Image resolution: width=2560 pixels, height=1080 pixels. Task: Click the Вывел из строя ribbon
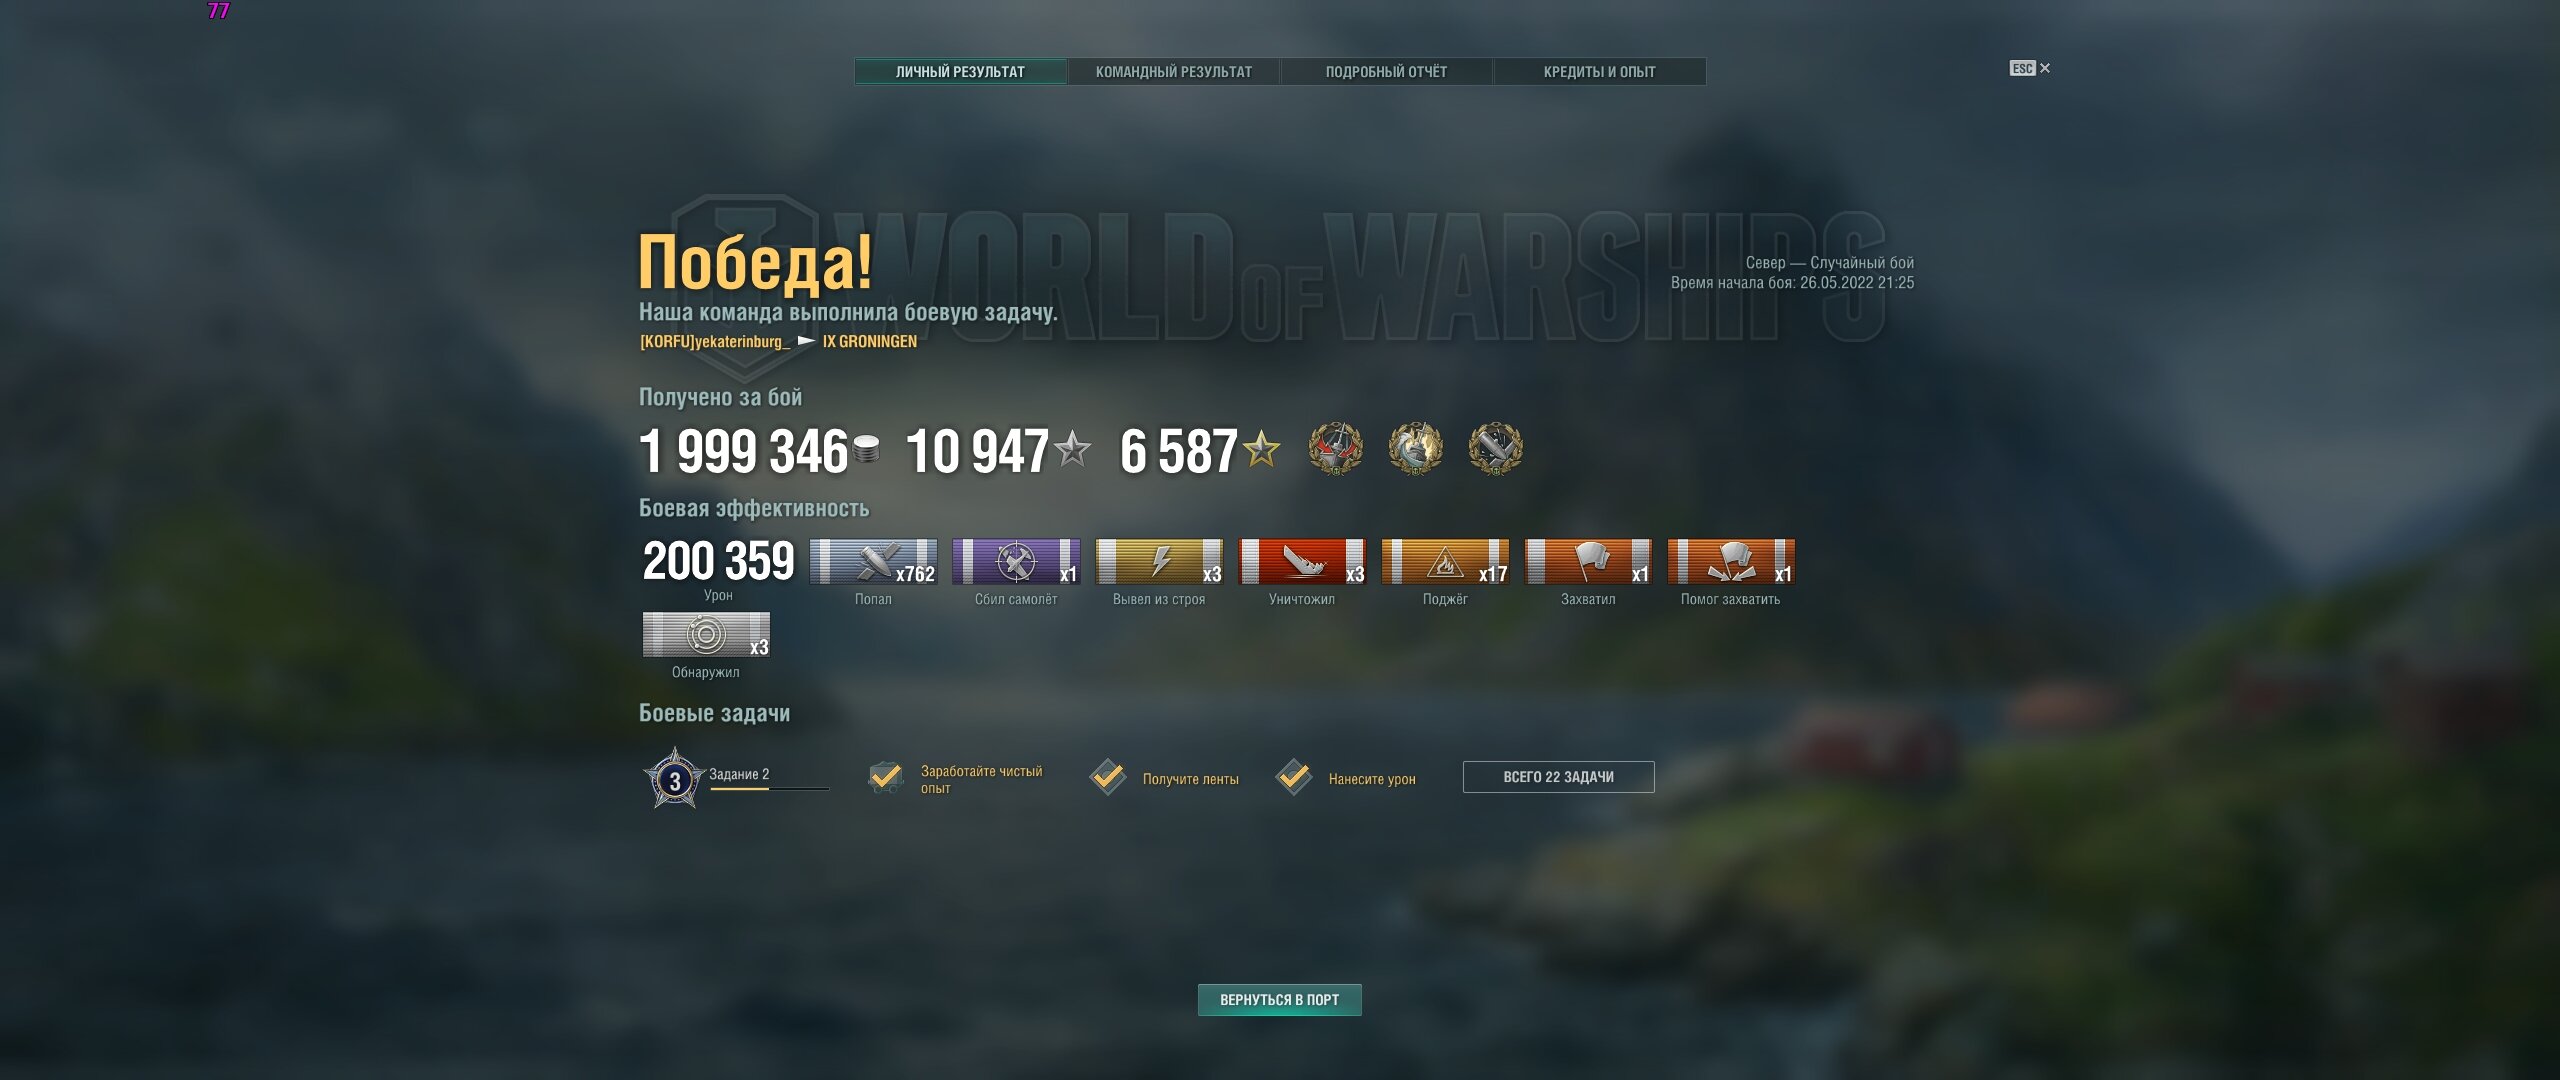pos(1159,561)
